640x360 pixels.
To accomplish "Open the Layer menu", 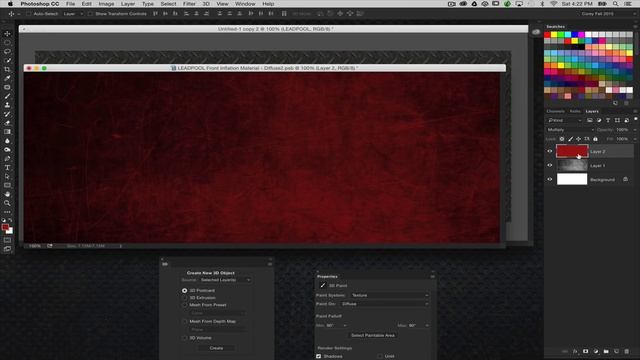I will click(128, 4).
